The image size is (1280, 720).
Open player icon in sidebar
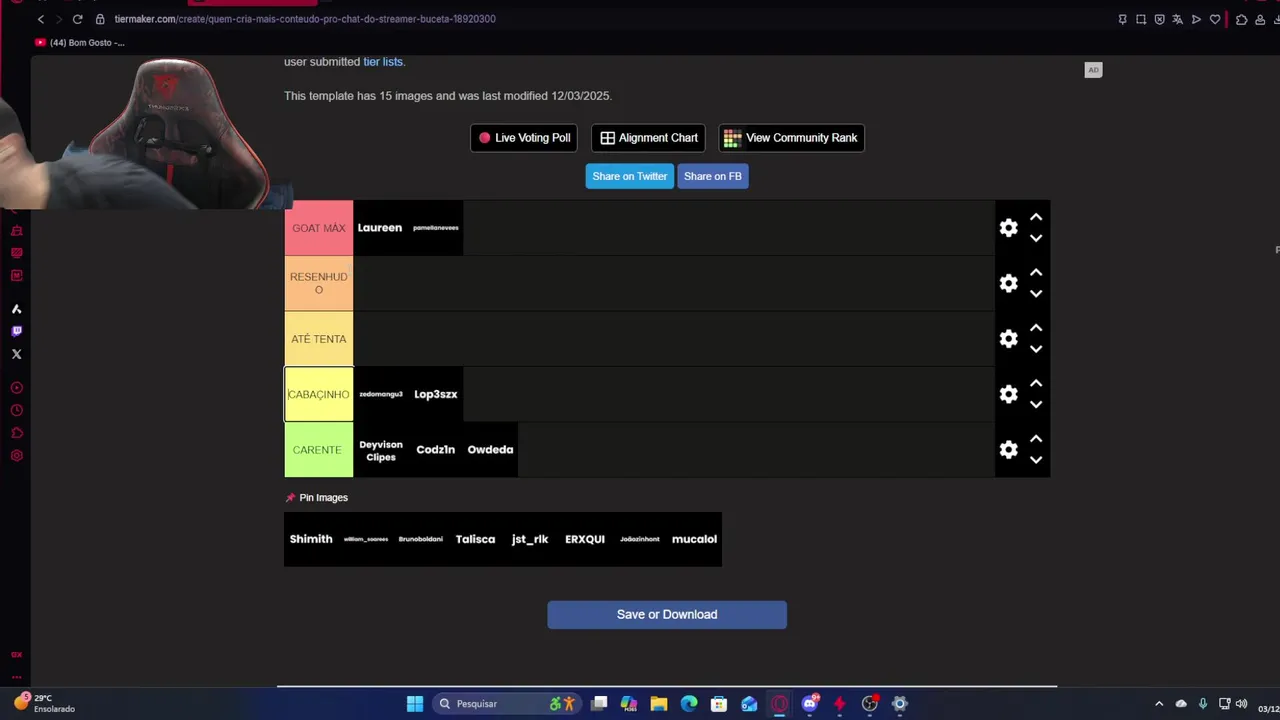[16, 387]
